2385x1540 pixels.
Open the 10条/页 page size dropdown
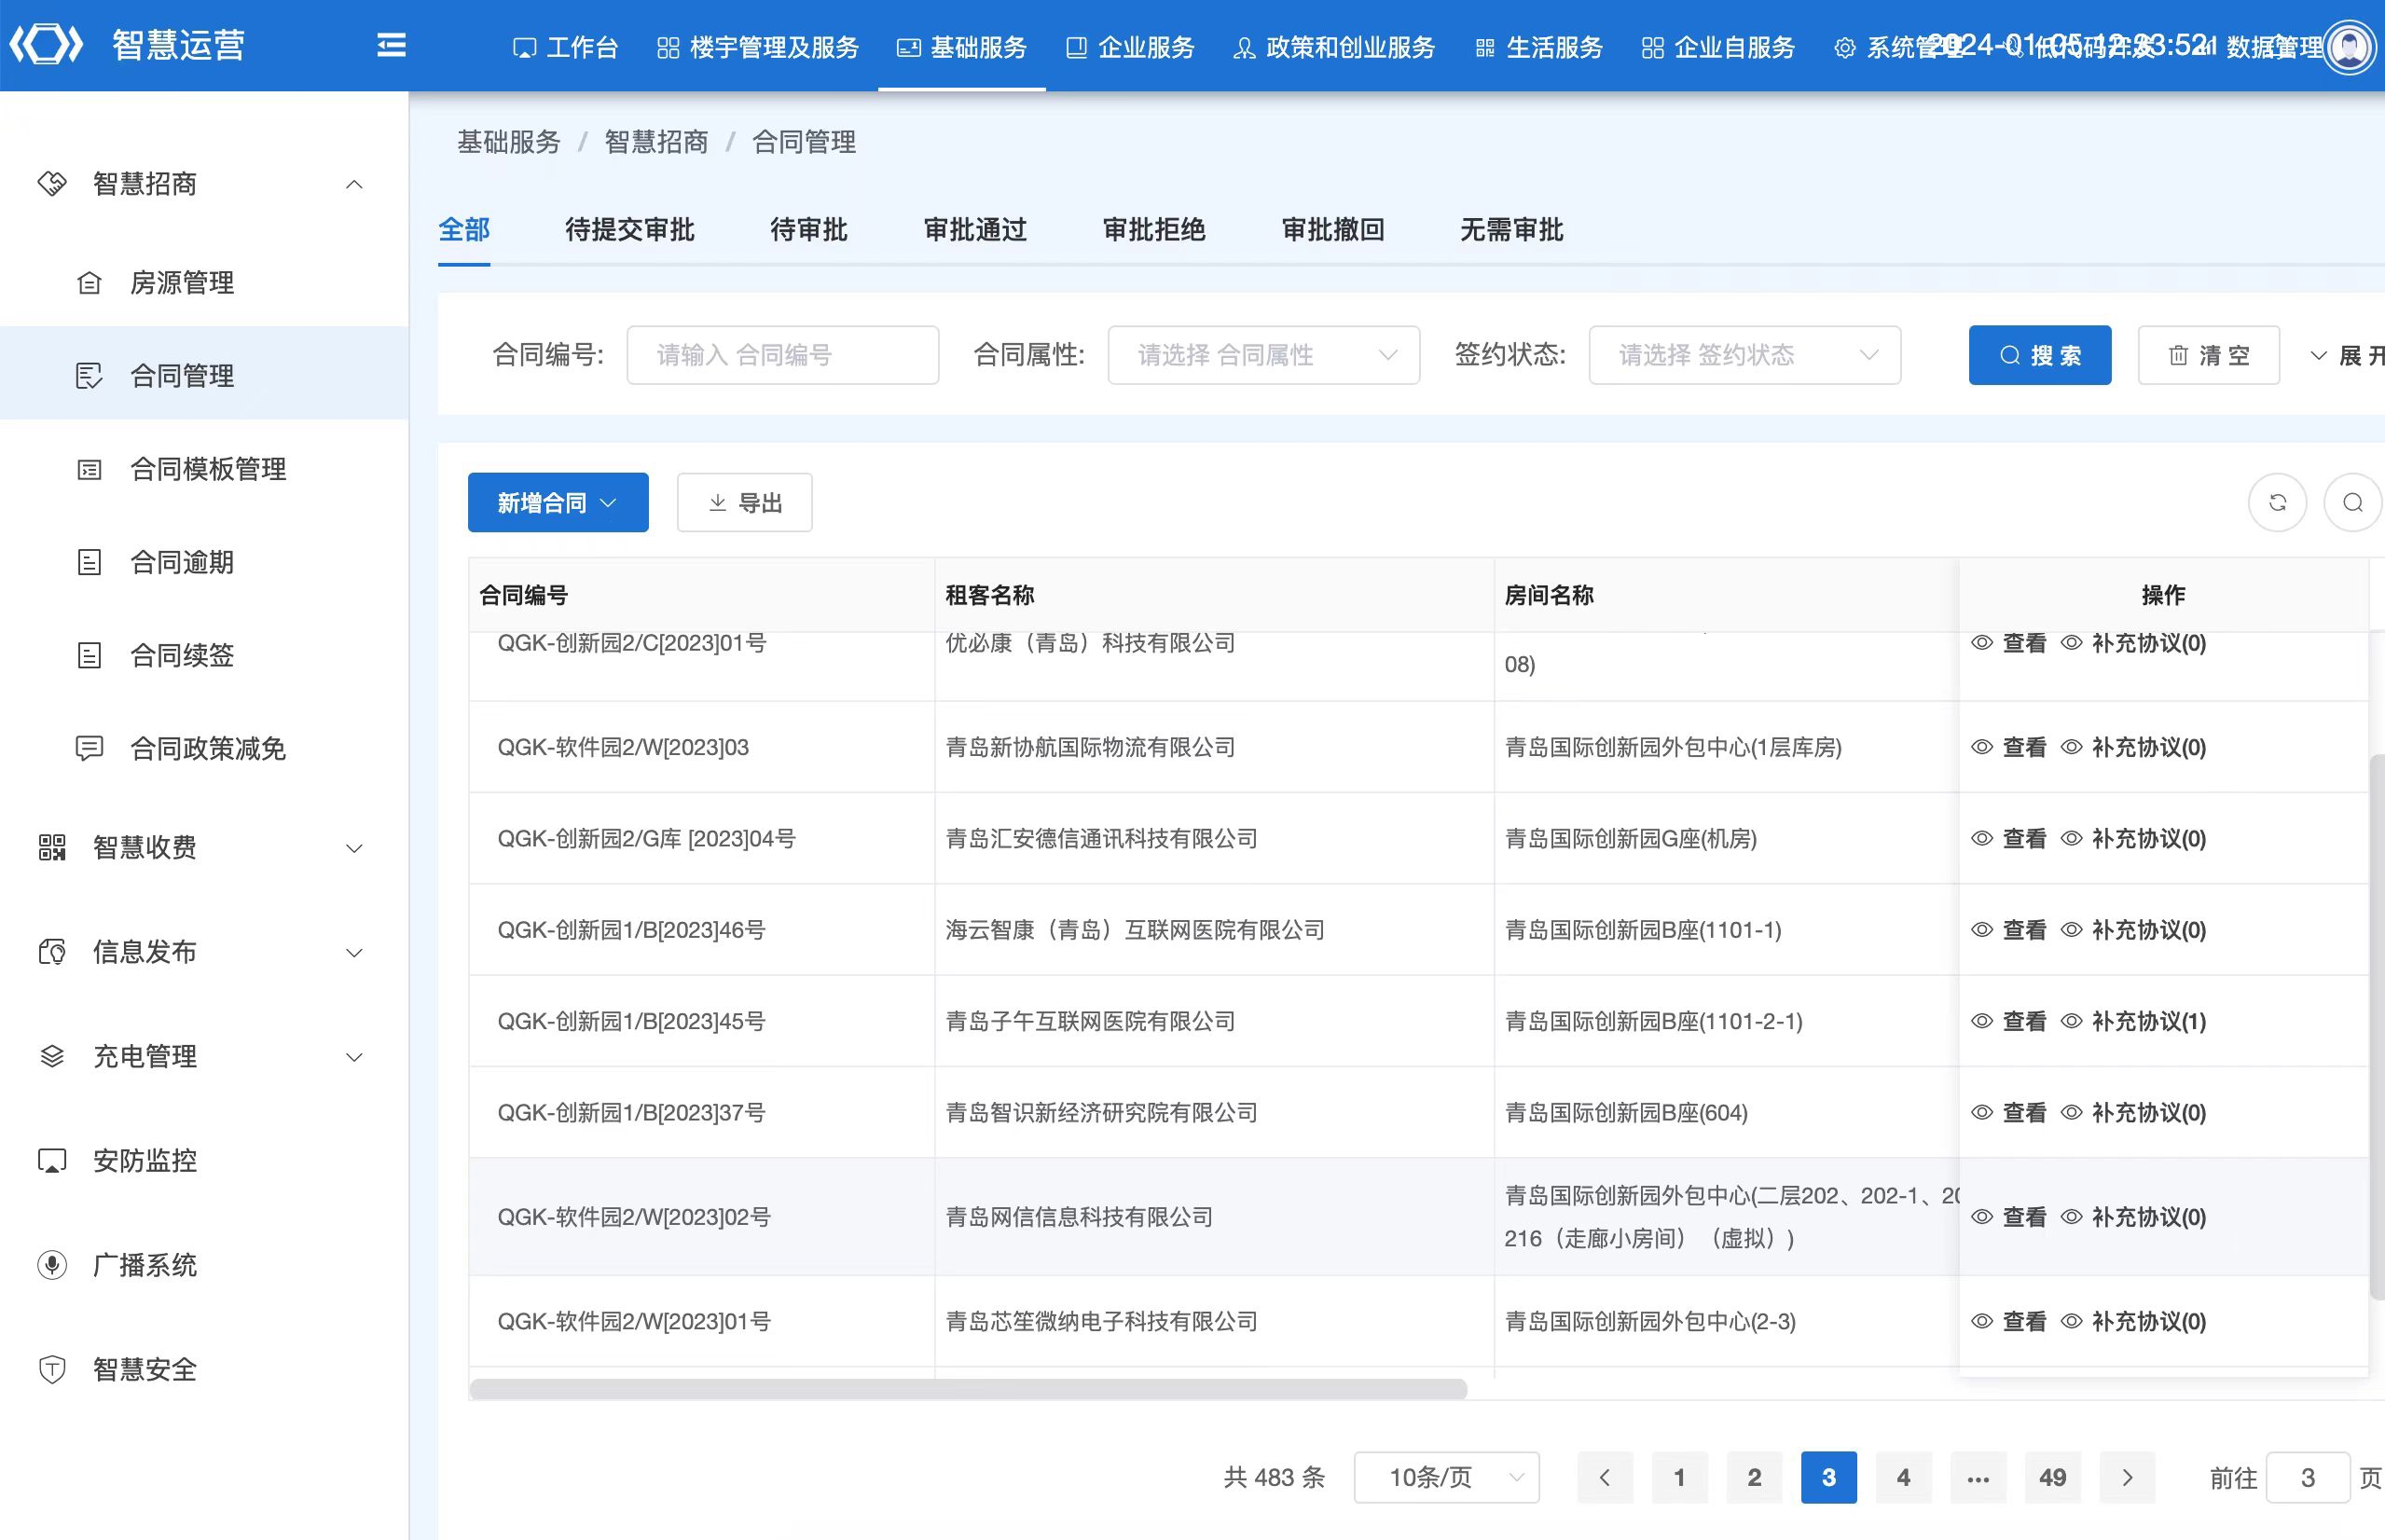click(1446, 1478)
